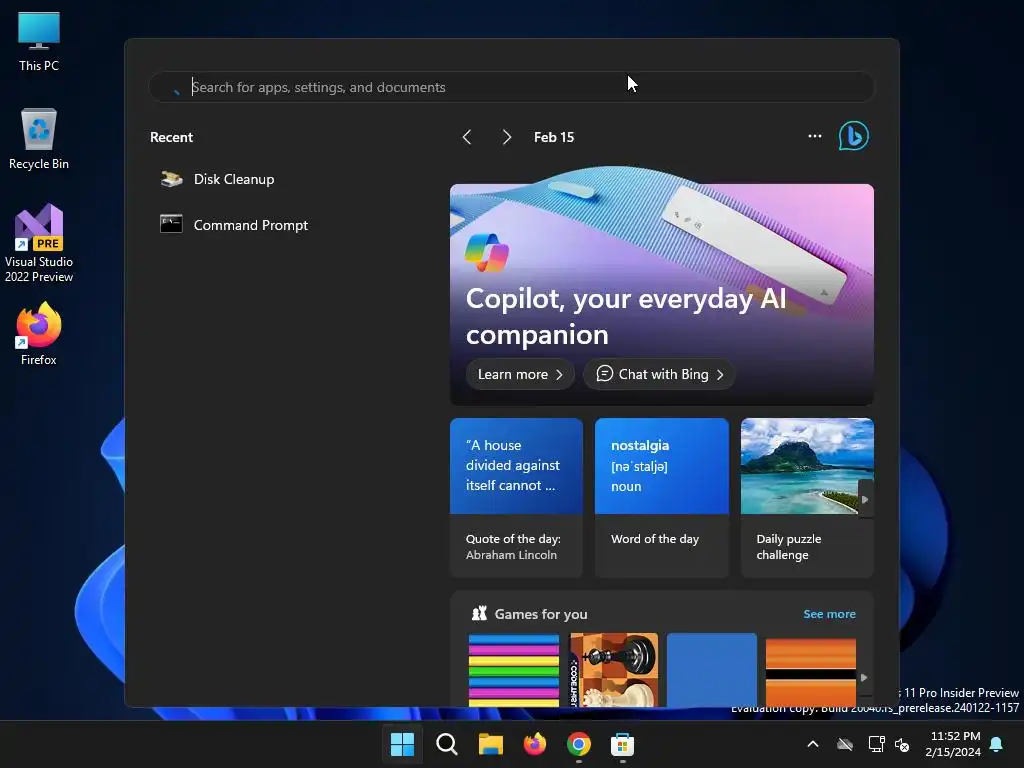Image resolution: width=1024 pixels, height=768 pixels.
Task: Open the solid blue game thumbnail
Action: [x=712, y=670]
